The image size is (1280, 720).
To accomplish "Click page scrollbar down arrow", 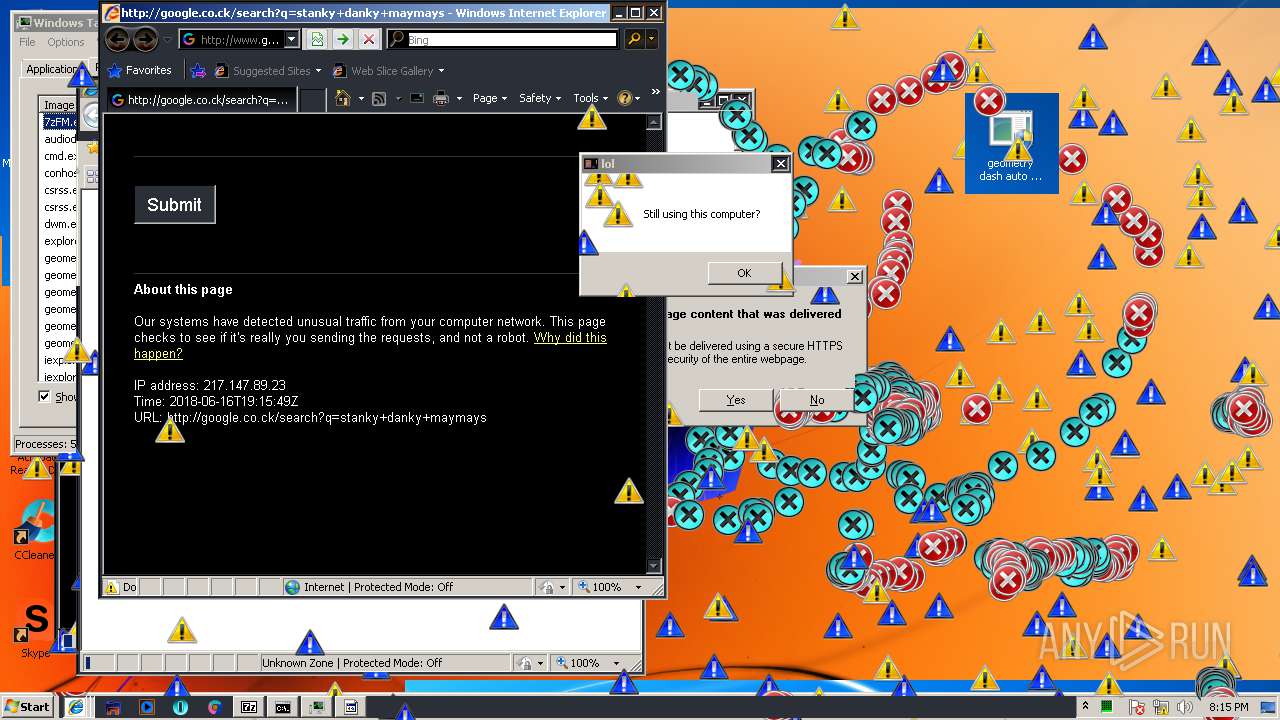I will (x=654, y=566).
